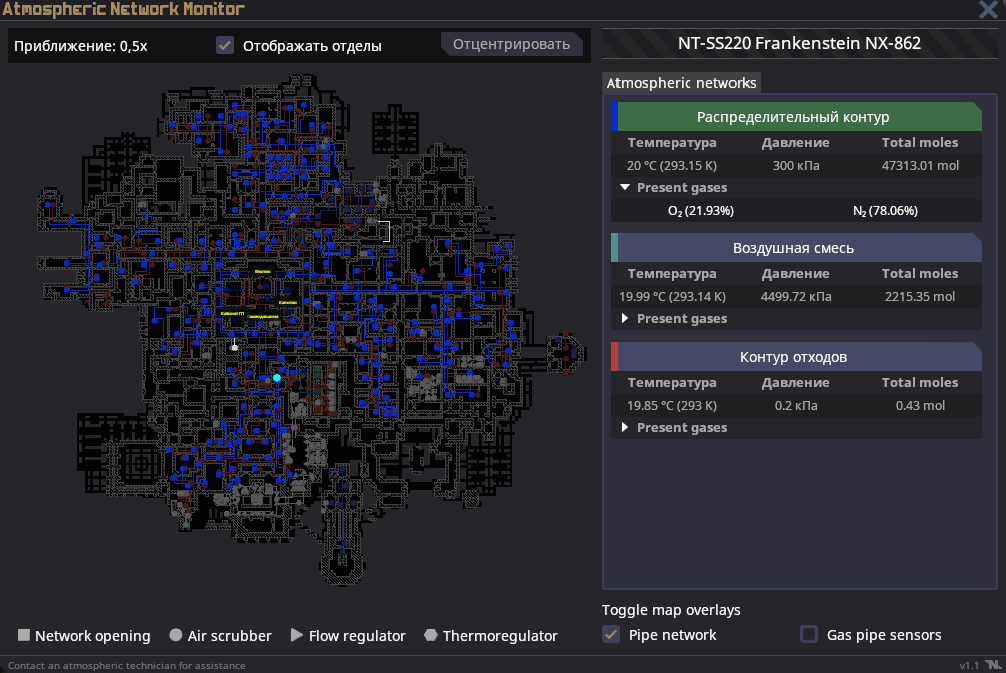Click the yellow Мостик label on map

point(263,271)
